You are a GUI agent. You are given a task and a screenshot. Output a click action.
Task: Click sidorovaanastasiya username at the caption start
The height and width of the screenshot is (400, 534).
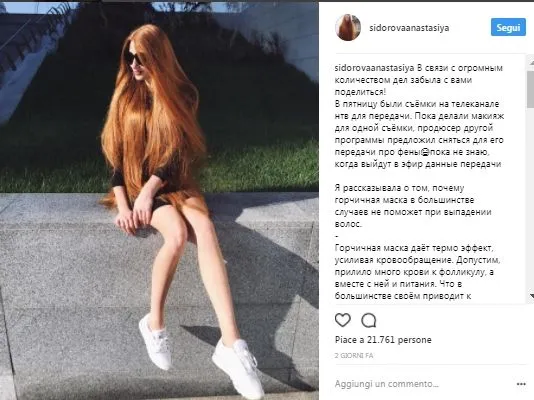click(374, 68)
